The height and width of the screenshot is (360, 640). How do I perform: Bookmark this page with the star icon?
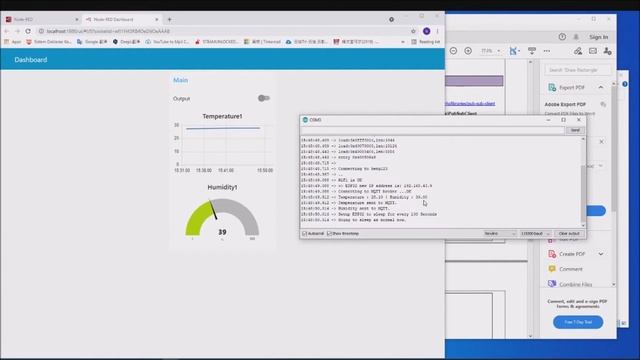click(413, 31)
